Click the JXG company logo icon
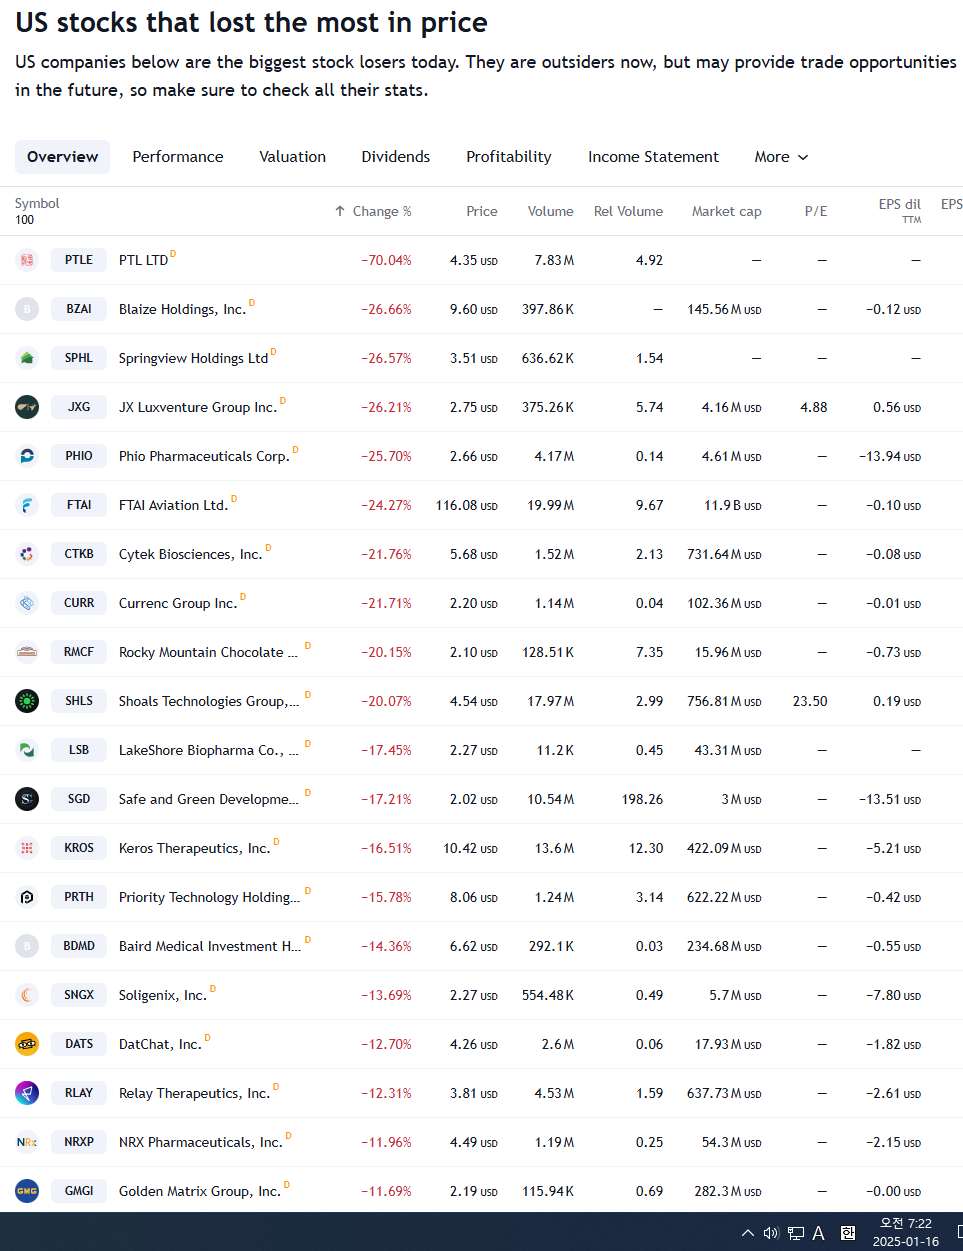Screen dimensions: 963x1251 click(x=27, y=407)
